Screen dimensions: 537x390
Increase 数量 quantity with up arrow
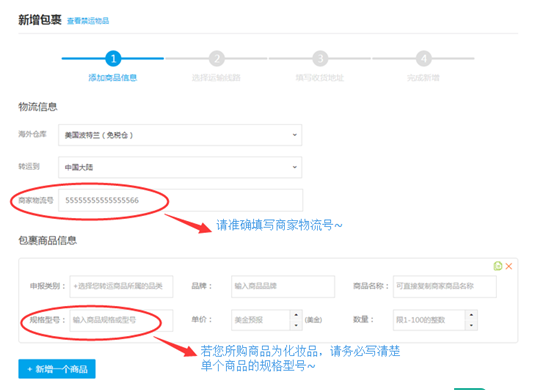[471, 315]
